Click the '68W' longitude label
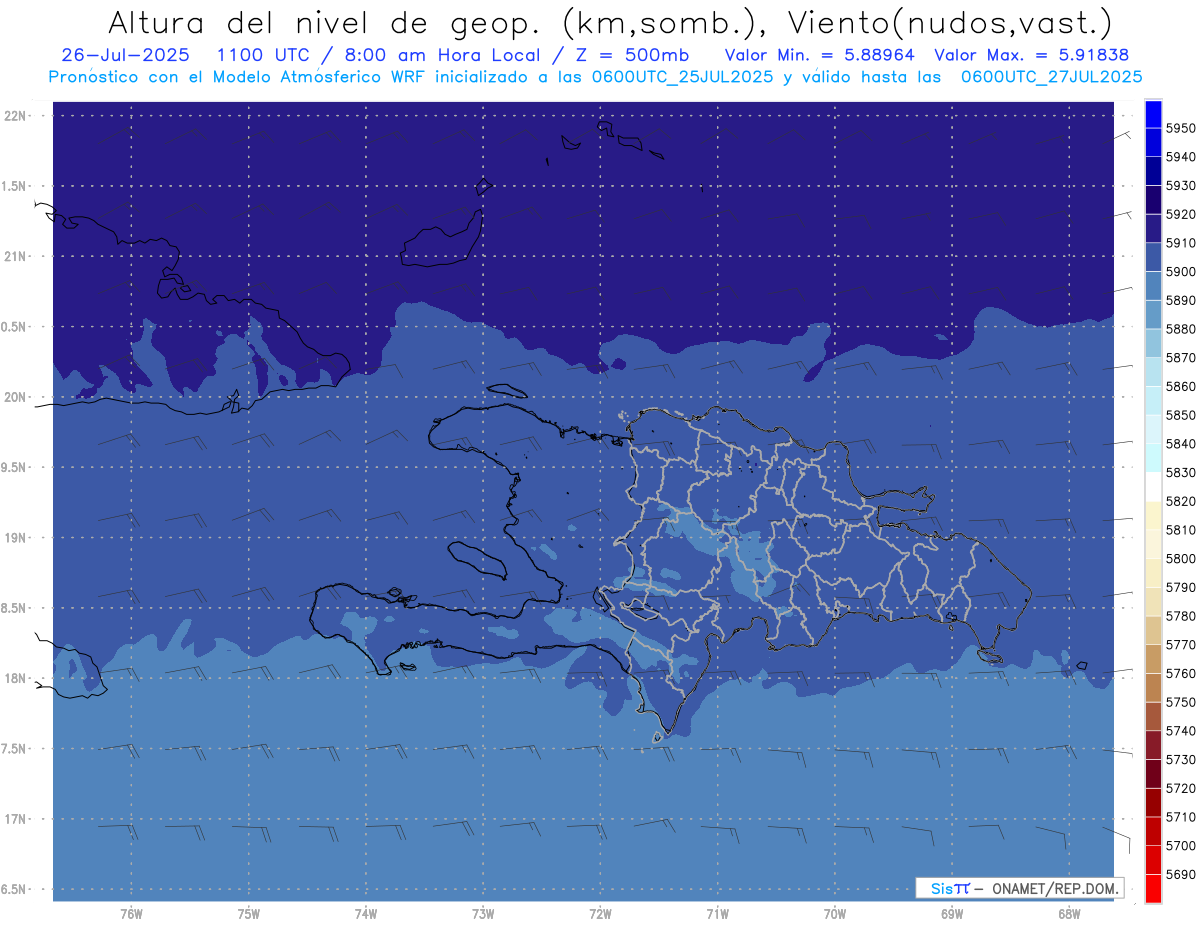The image size is (1200, 927). [x=1069, y=914]
